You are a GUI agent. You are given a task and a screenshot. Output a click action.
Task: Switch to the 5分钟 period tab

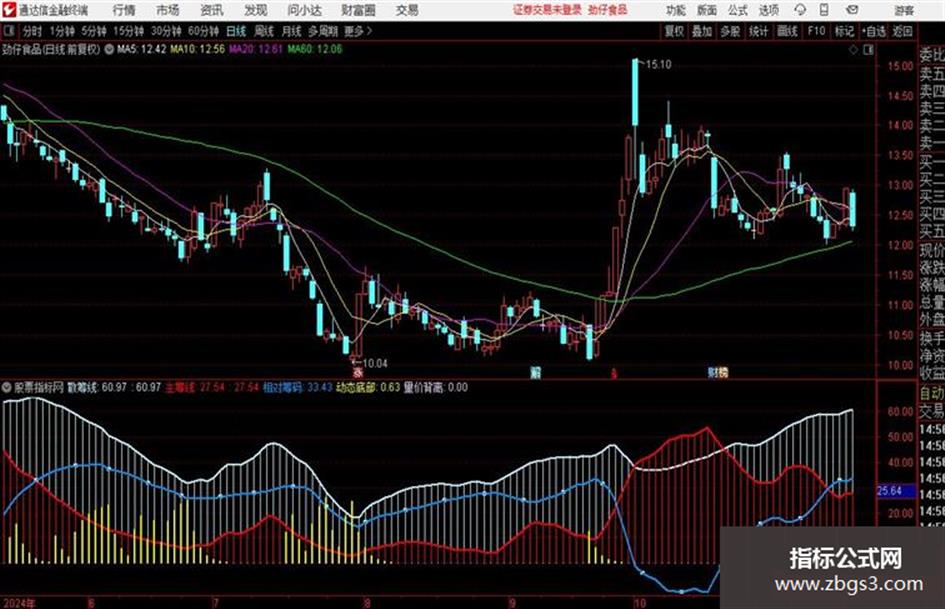click(93, 31)
